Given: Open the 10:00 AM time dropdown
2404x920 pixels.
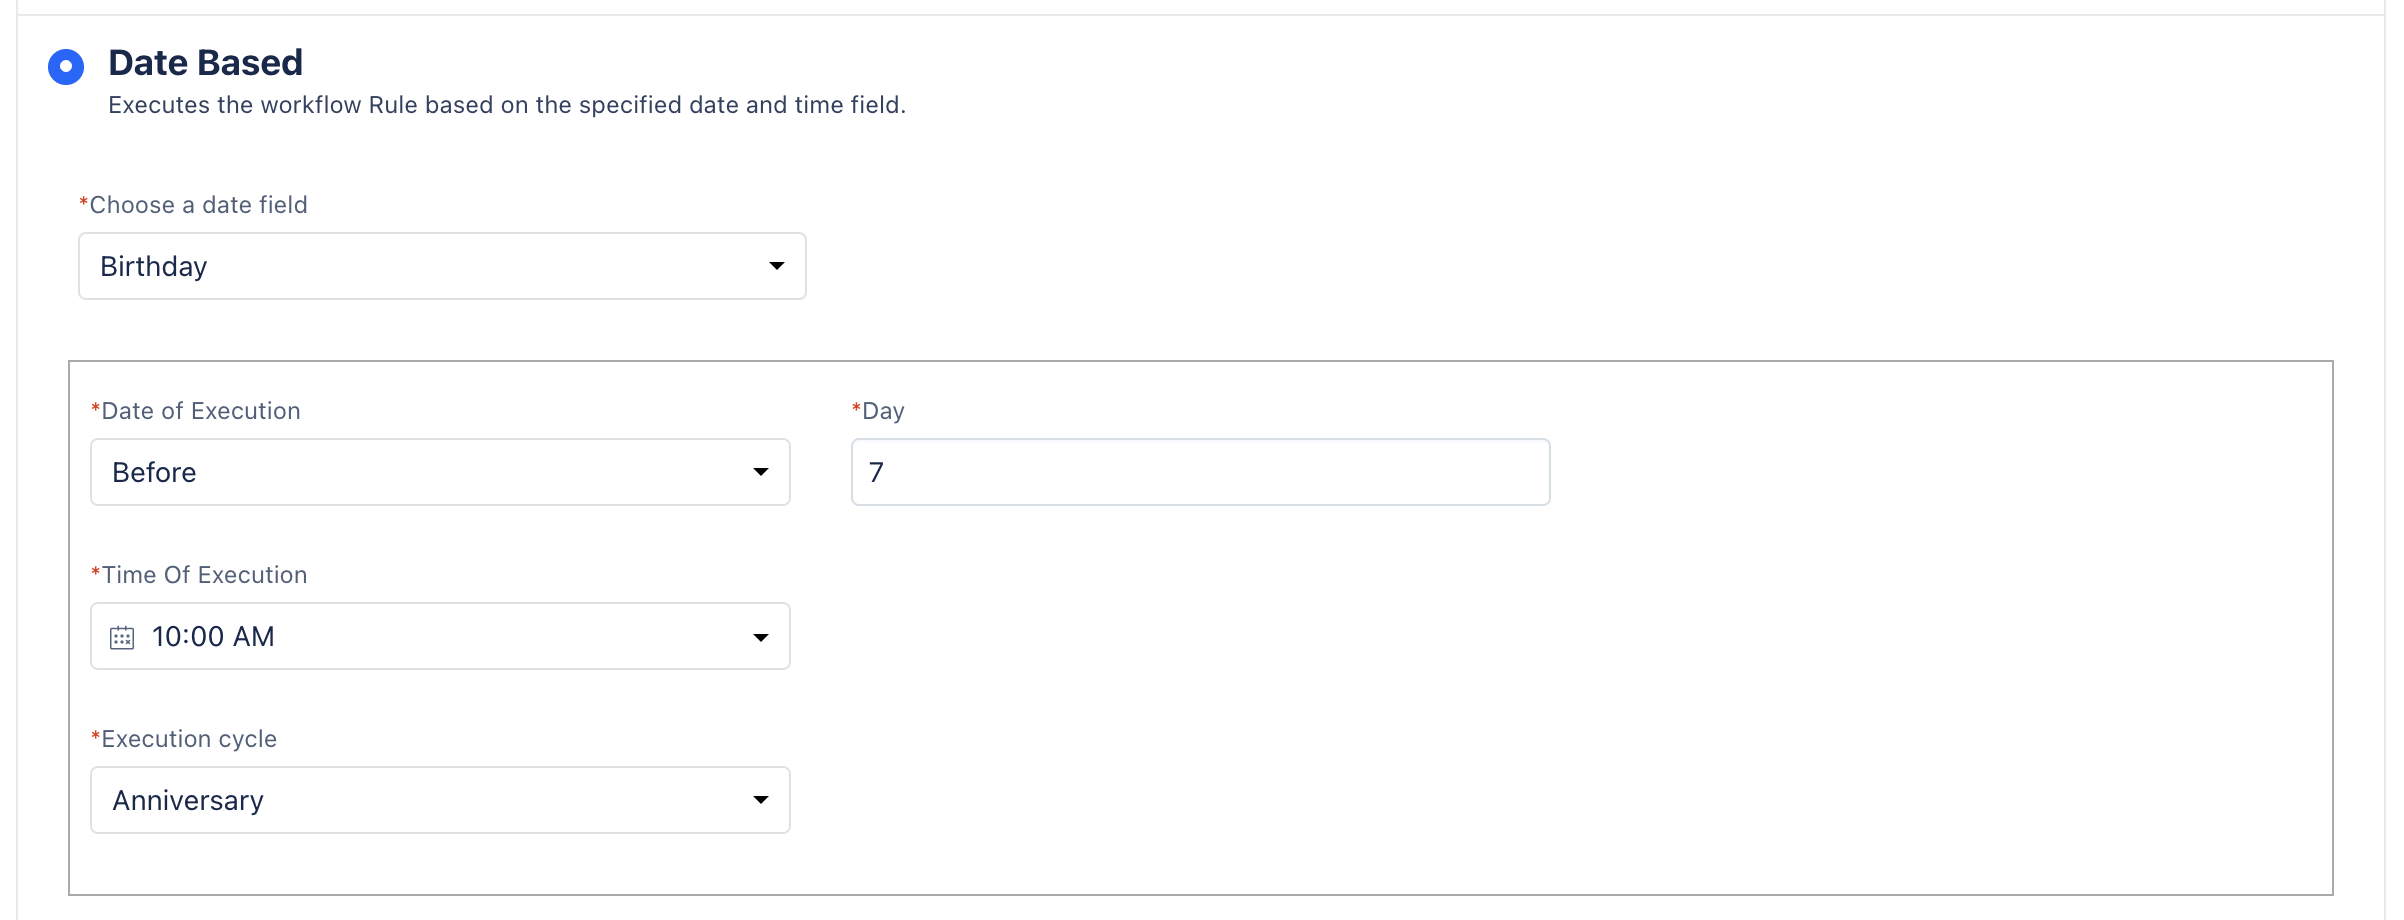Looking at the screenshot, I should (x=440, y=636).
